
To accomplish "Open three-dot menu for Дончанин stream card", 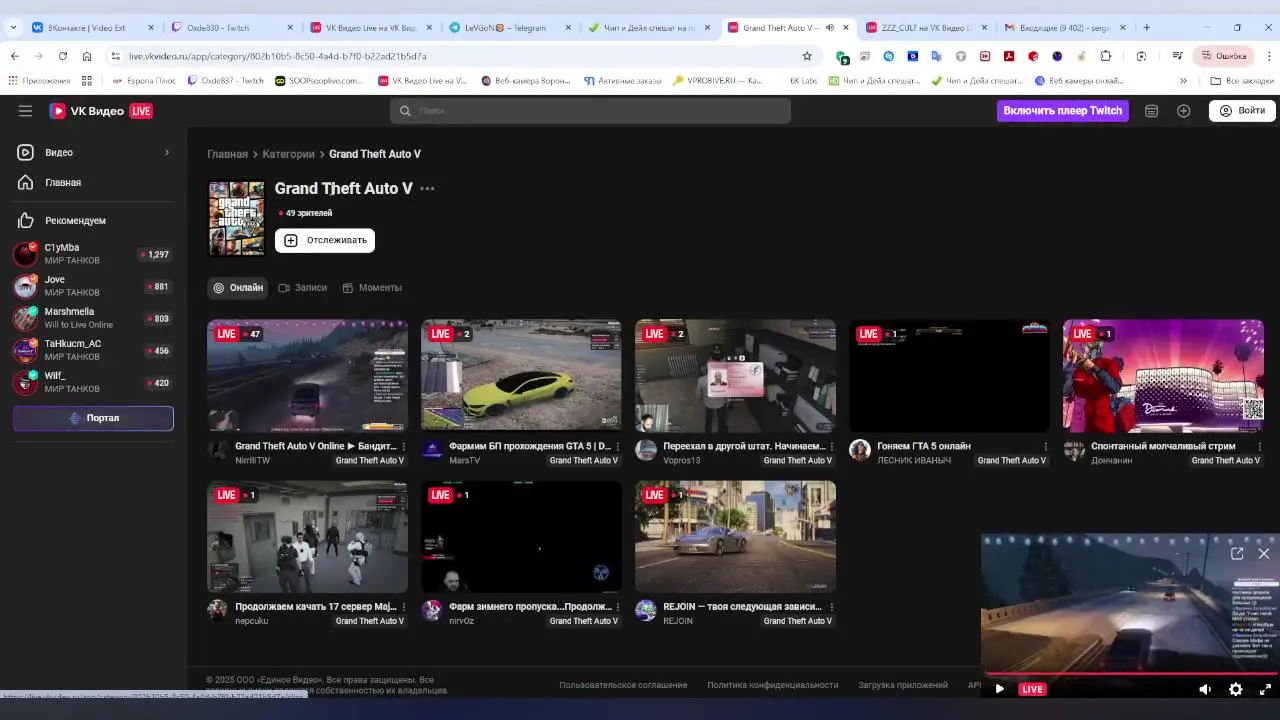I will pyautogui.click(x=1259, y=446).
